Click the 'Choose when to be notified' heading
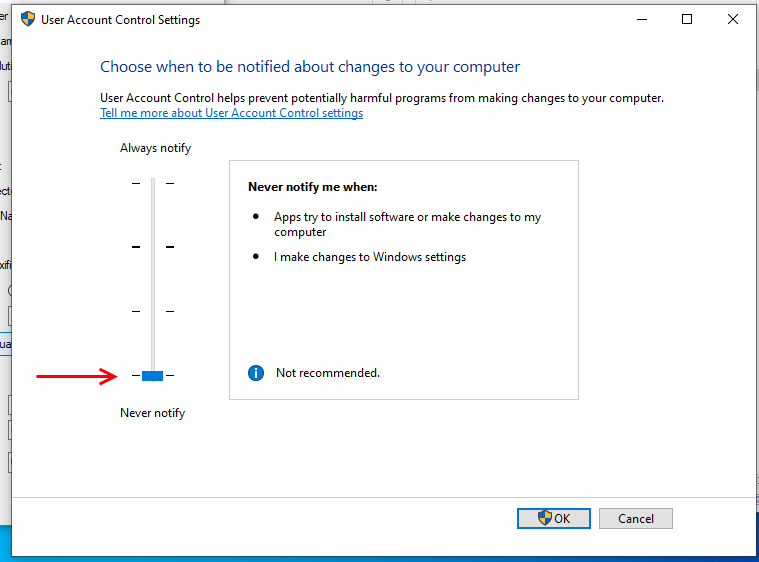 pos(310,67)
